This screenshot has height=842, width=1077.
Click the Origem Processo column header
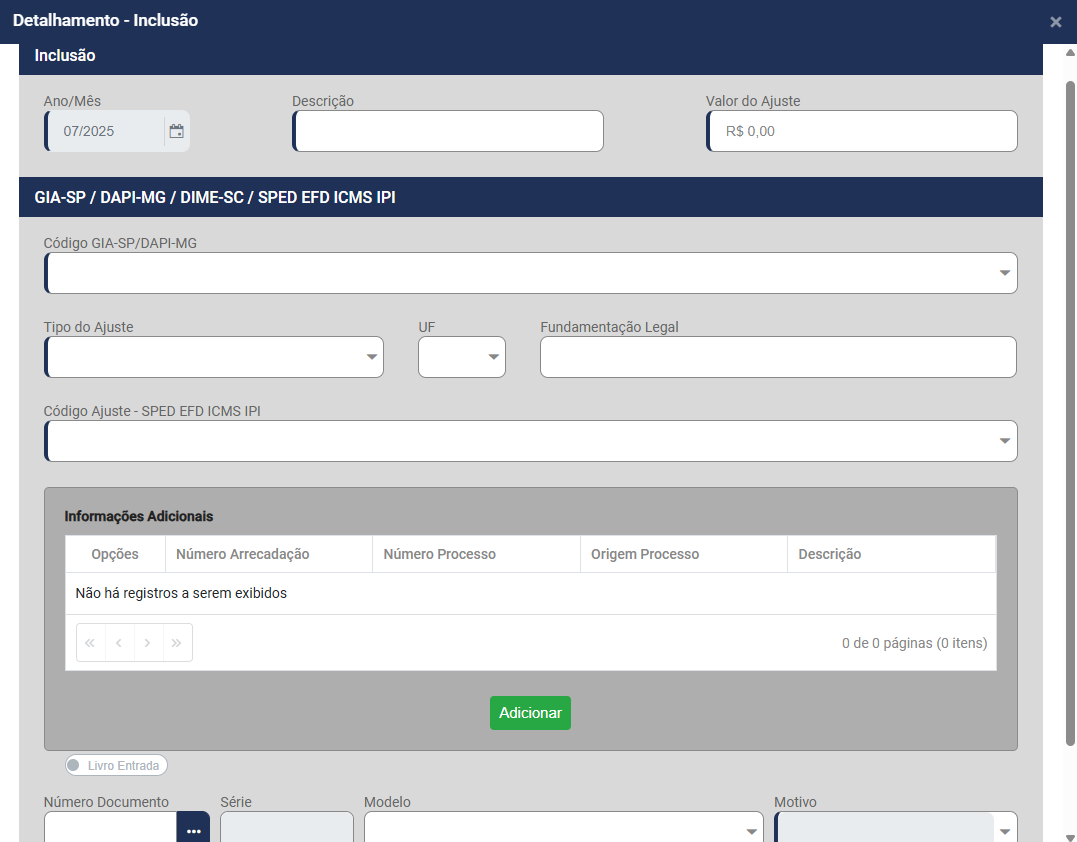684,554
